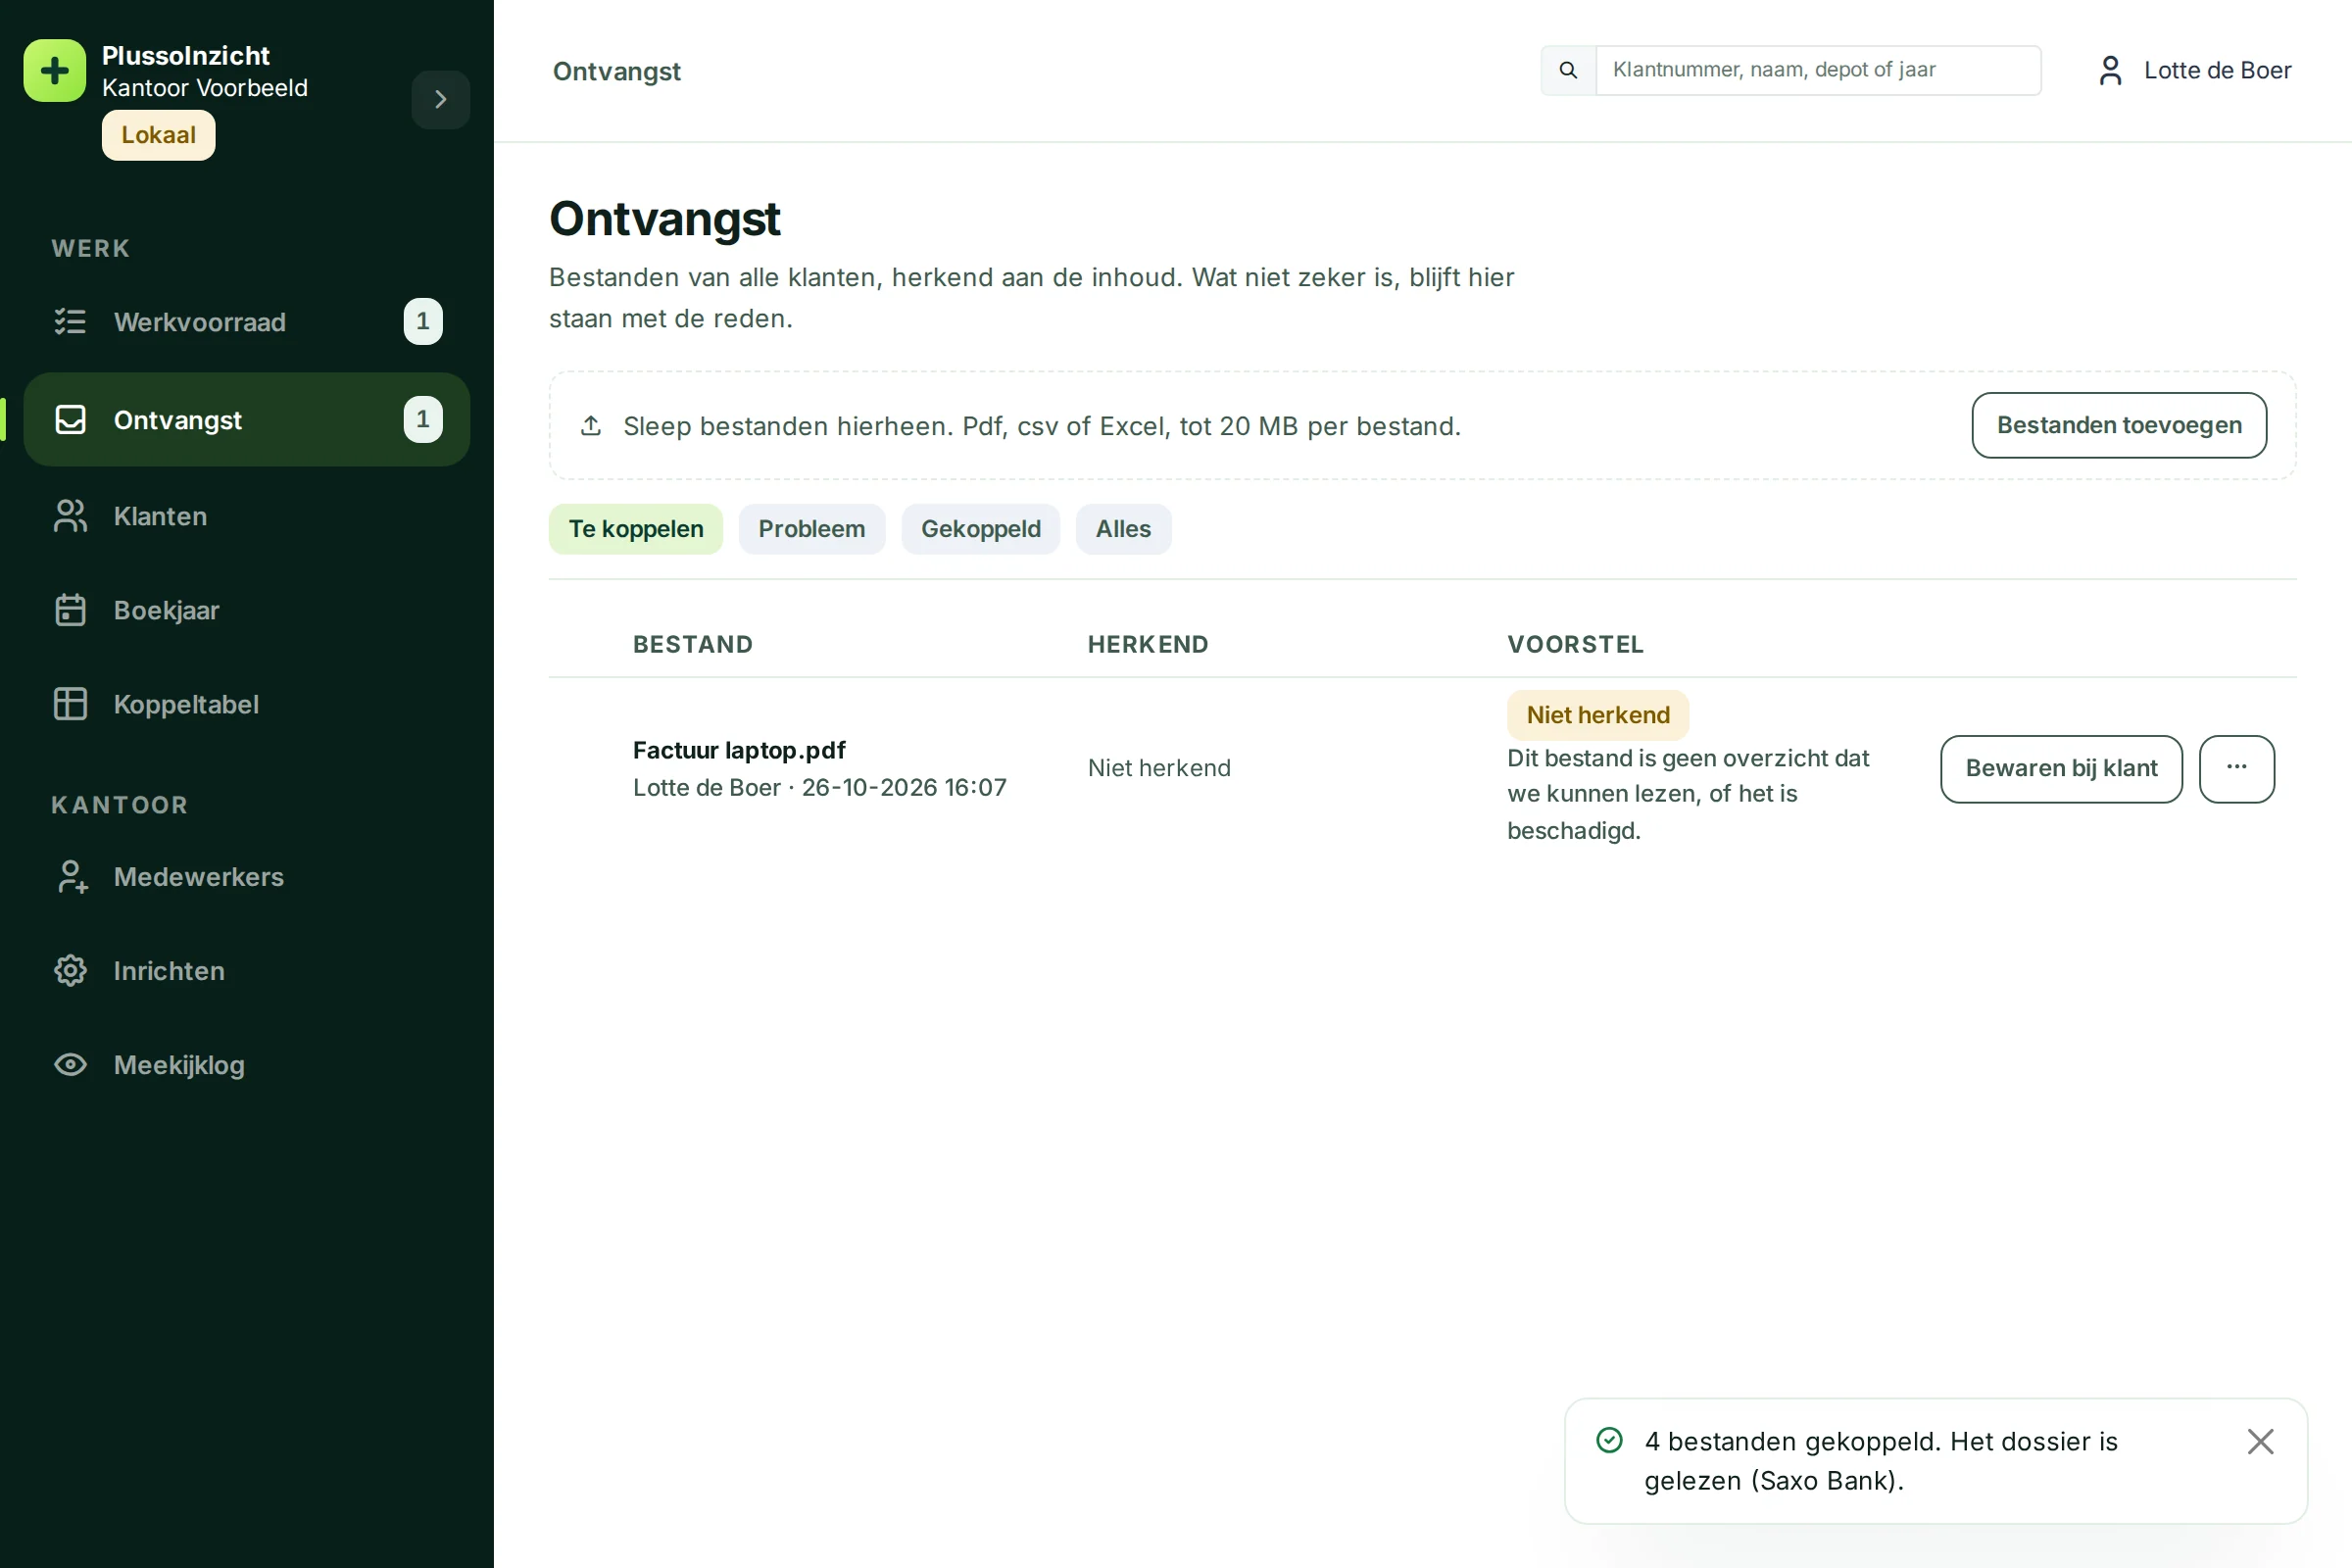
Task: Click the search magnifier icon
Action: 1568,70
